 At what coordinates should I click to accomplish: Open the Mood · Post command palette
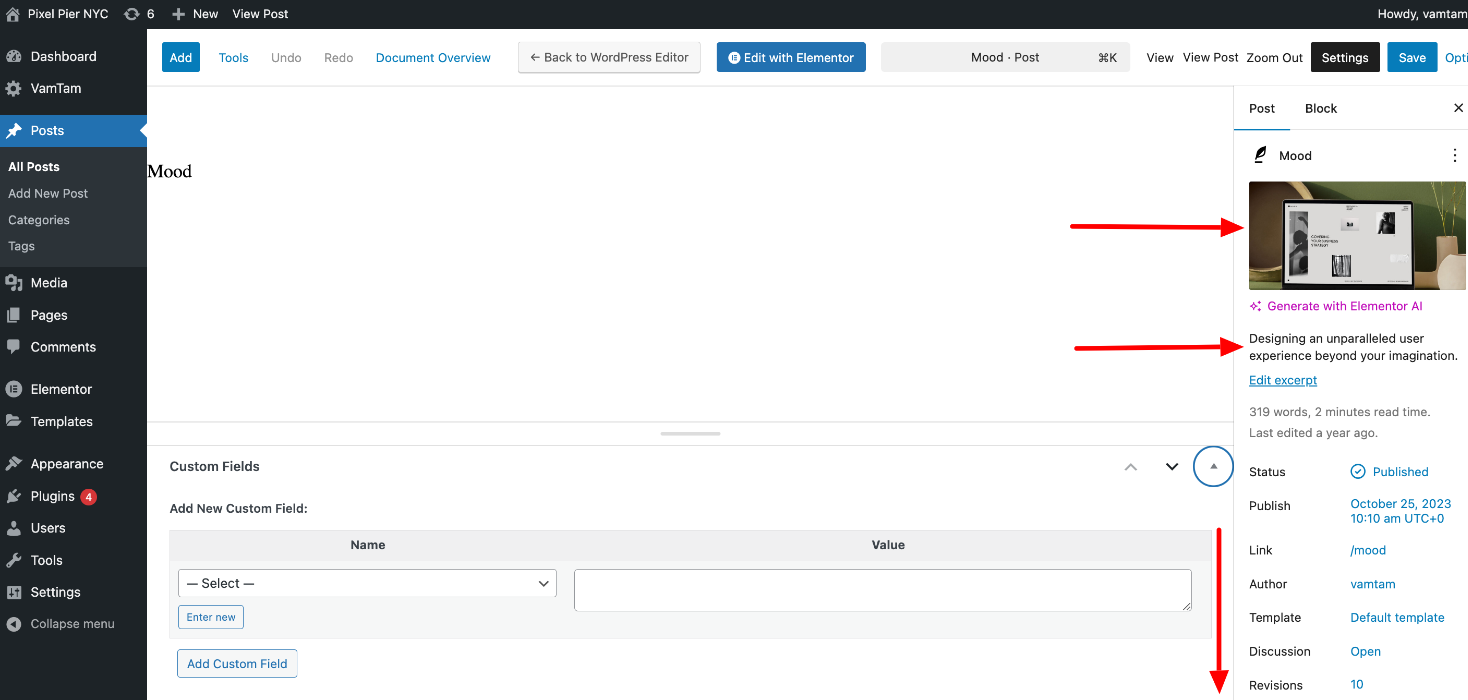pos(1005,57)
